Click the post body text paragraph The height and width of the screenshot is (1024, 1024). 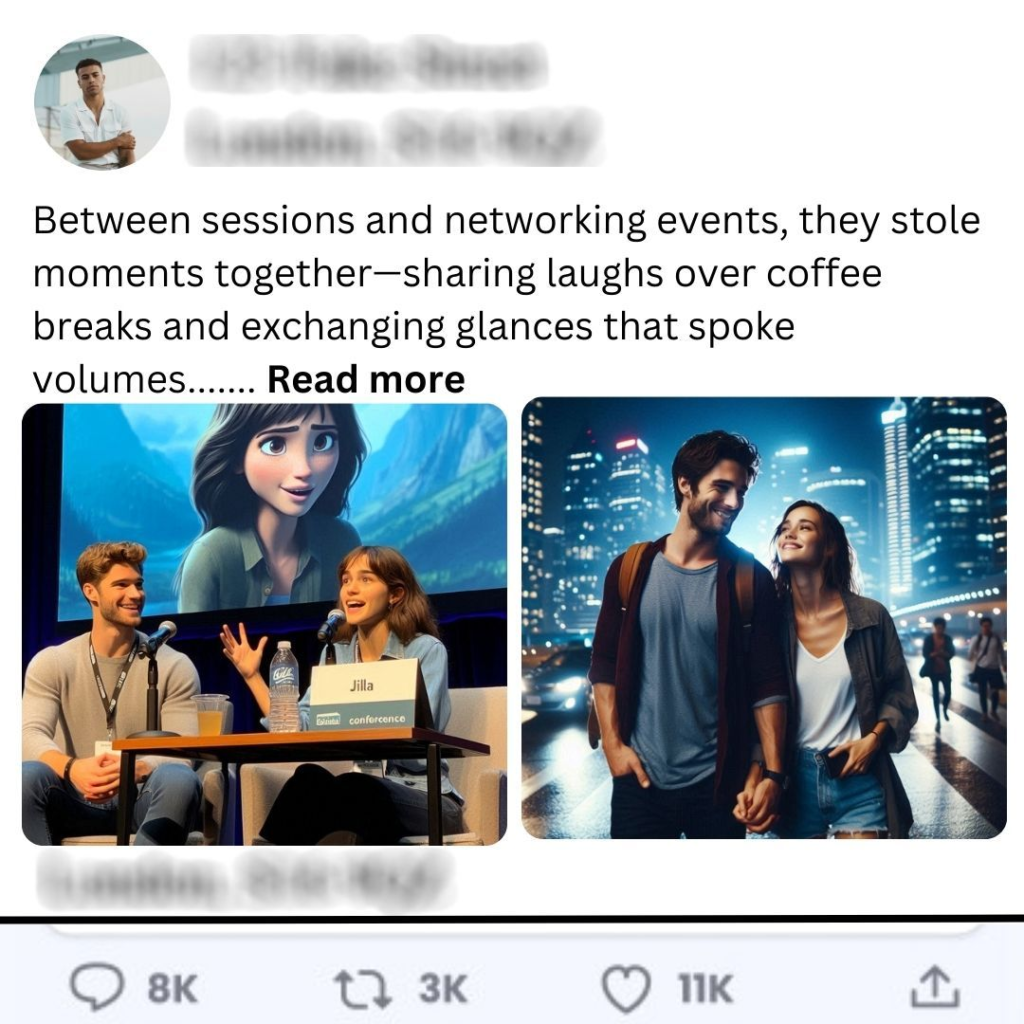[506, 300]
